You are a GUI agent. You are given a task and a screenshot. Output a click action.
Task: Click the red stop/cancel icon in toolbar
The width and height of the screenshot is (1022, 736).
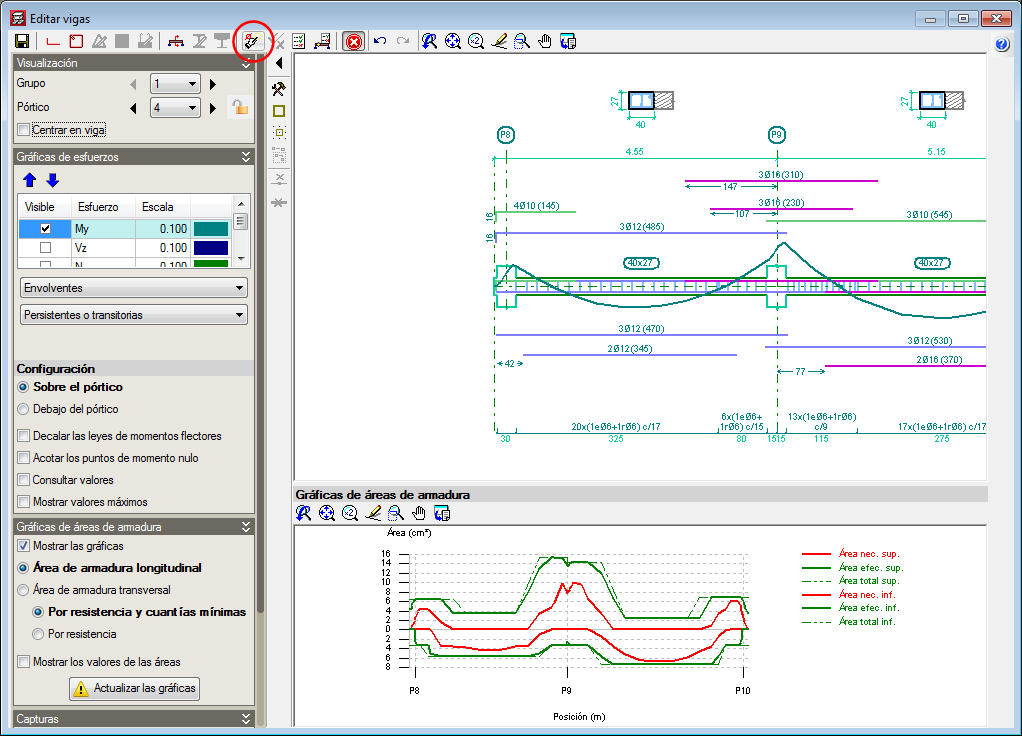point(353,41)
